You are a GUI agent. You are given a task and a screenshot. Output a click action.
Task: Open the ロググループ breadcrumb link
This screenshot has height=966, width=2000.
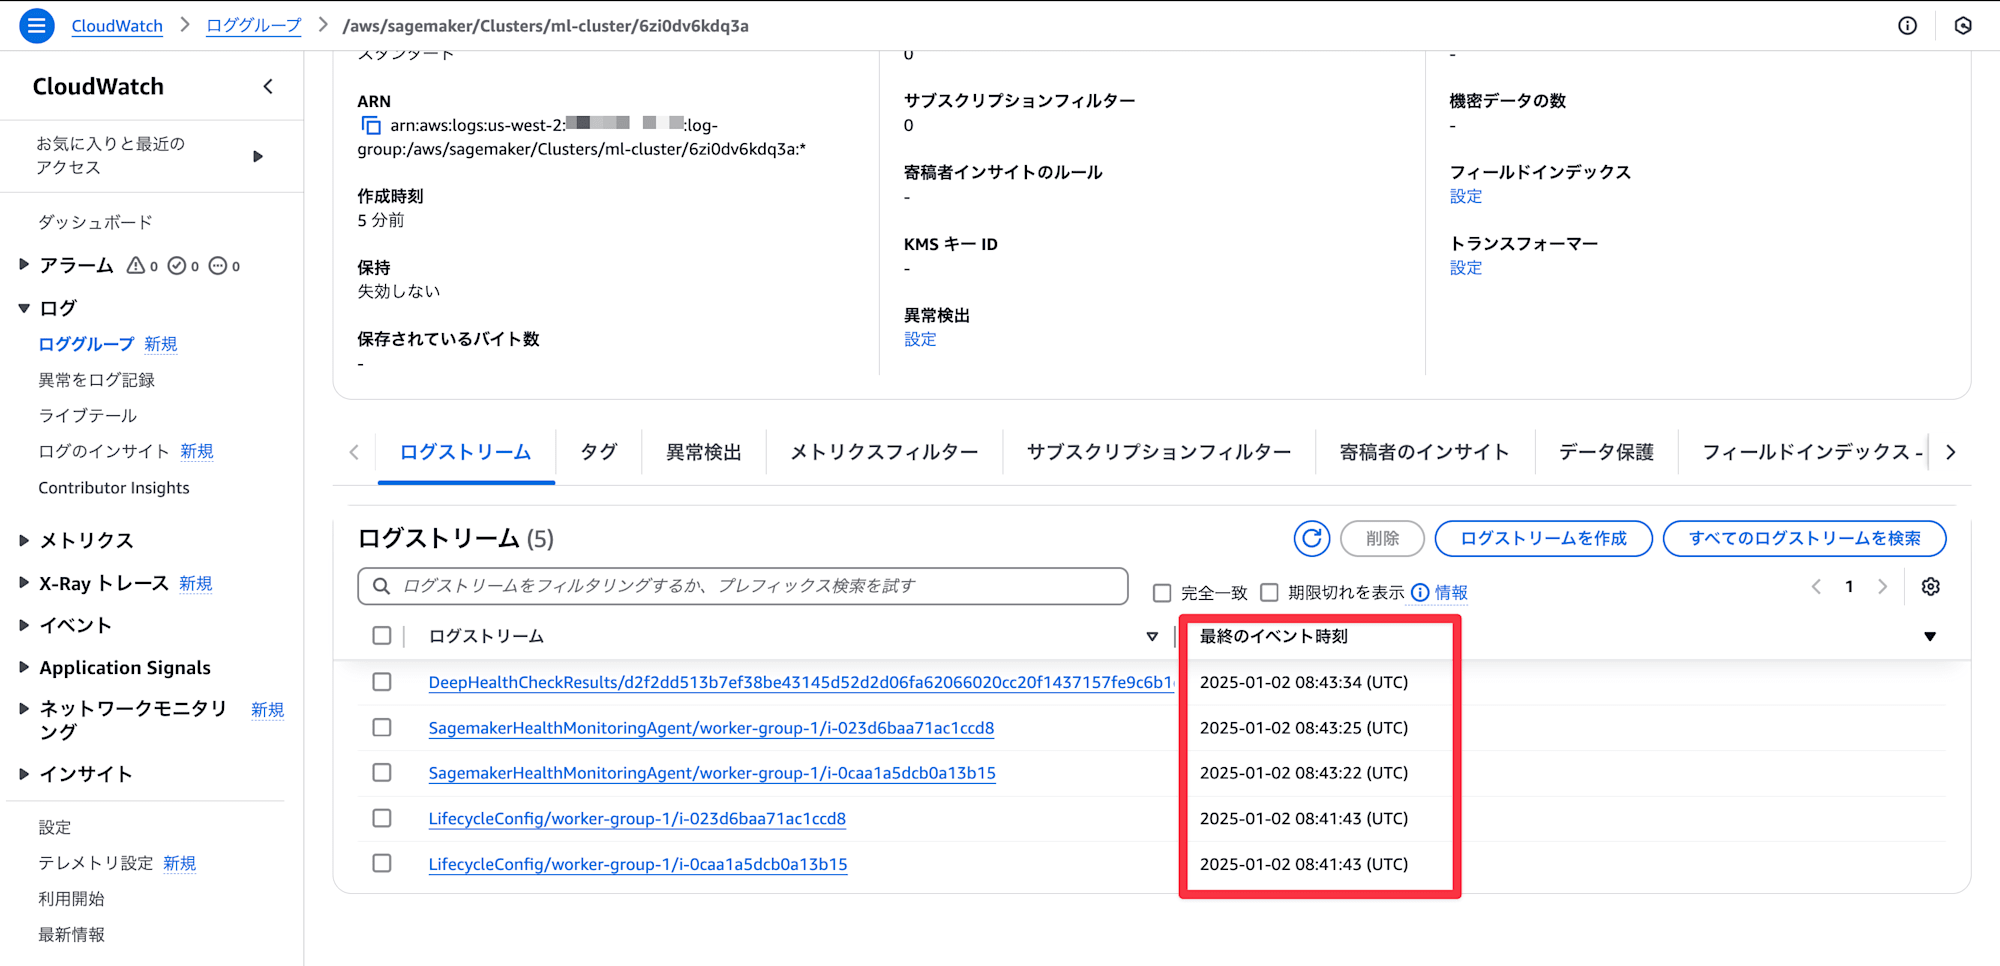253,26
